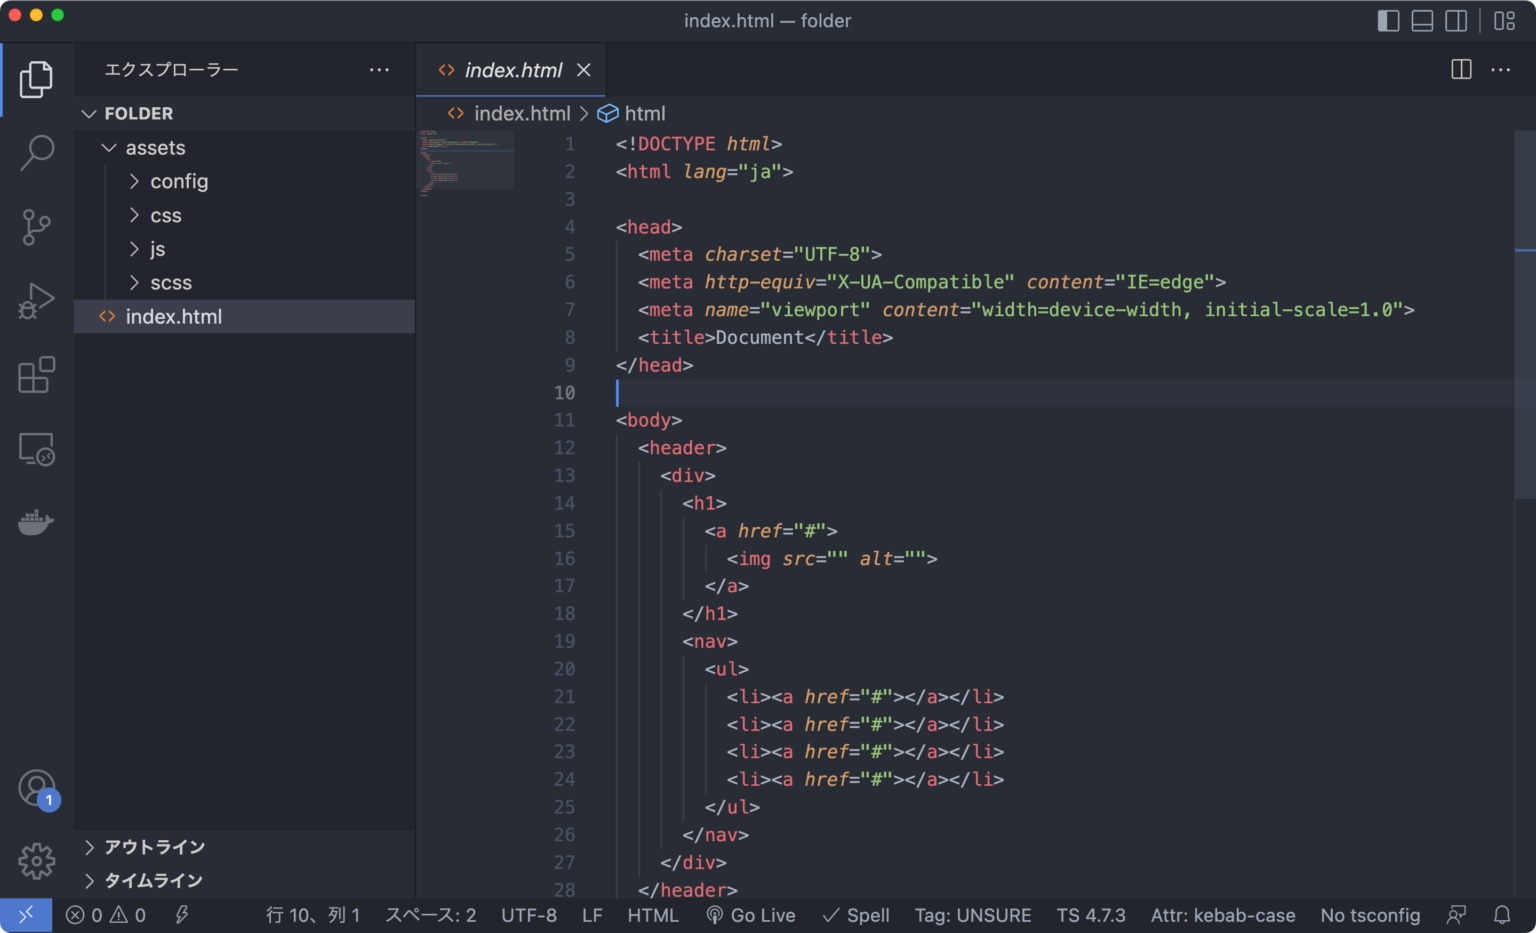Click the Accounts icon with notification badge
The width and height of the screenshot is (1536, 933).
click(x=37, y=787)
